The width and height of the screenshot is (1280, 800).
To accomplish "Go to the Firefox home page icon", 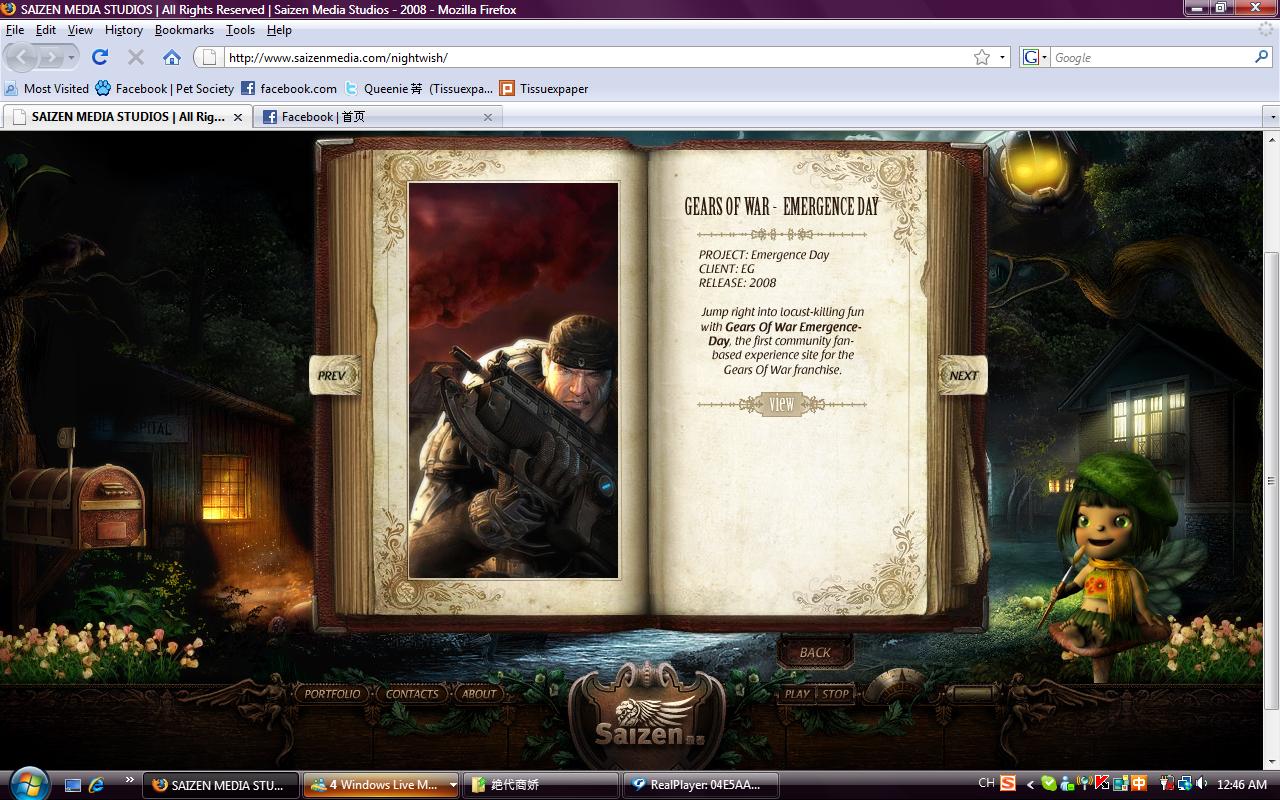I will tap(172, 57).
